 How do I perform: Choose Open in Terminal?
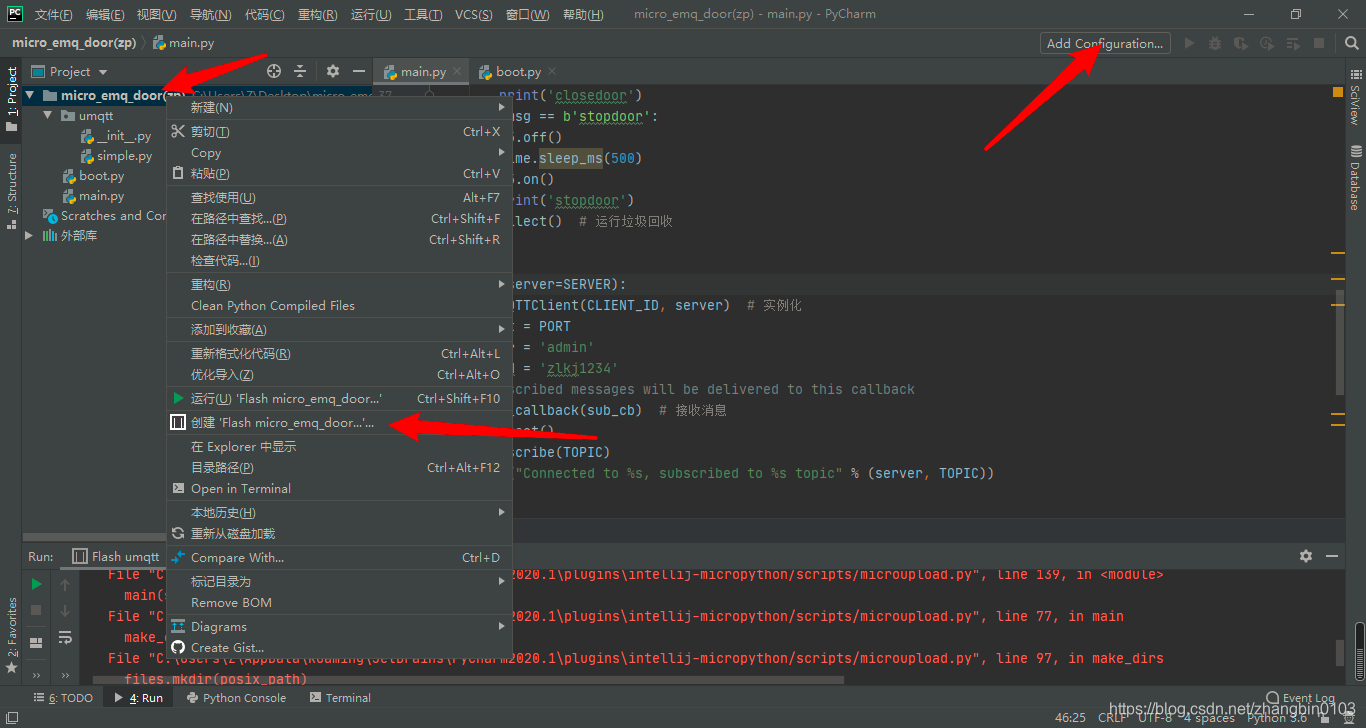point(339,489)
